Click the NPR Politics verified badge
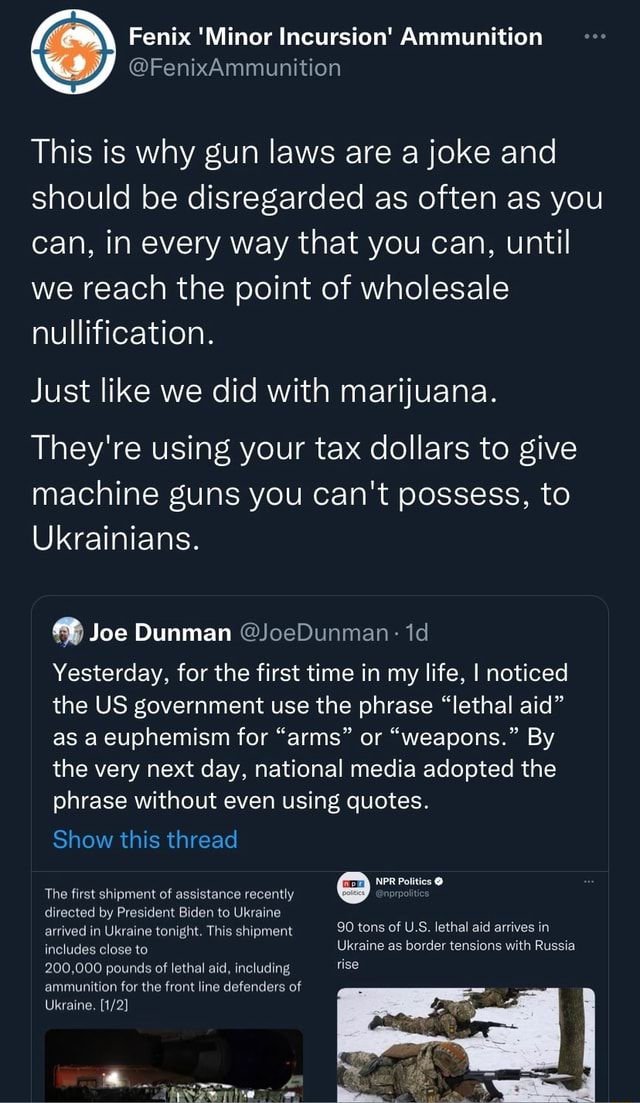640x1103 pixels. (439, 880)
